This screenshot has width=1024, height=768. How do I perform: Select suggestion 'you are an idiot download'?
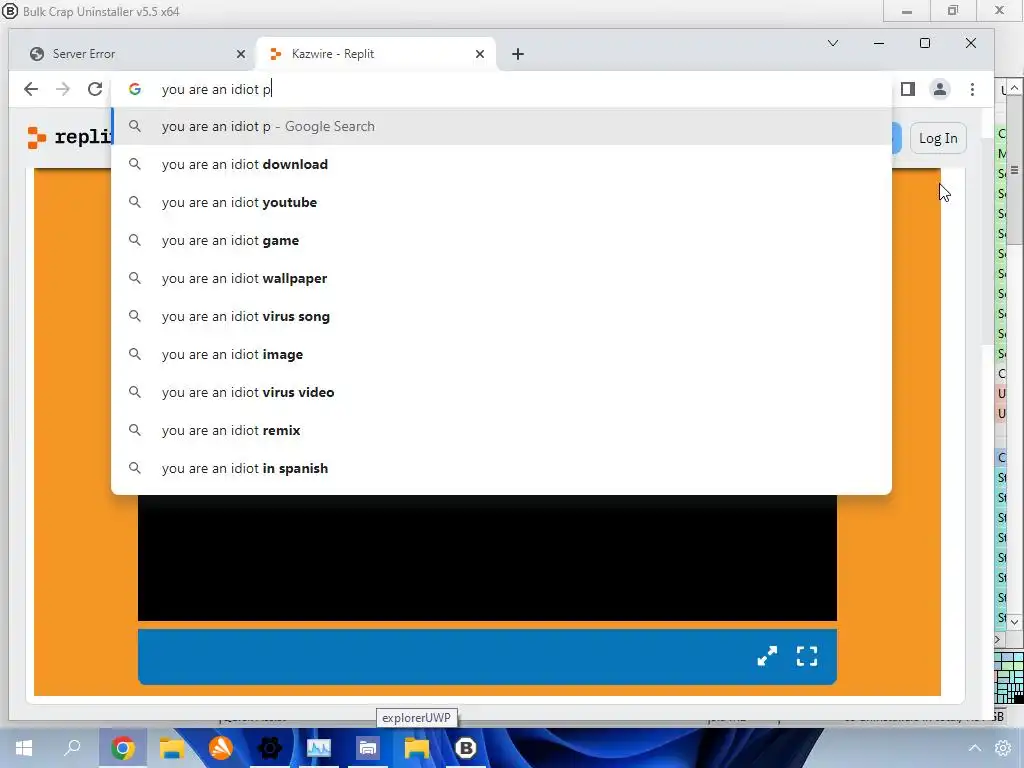(x=502, y=164)
